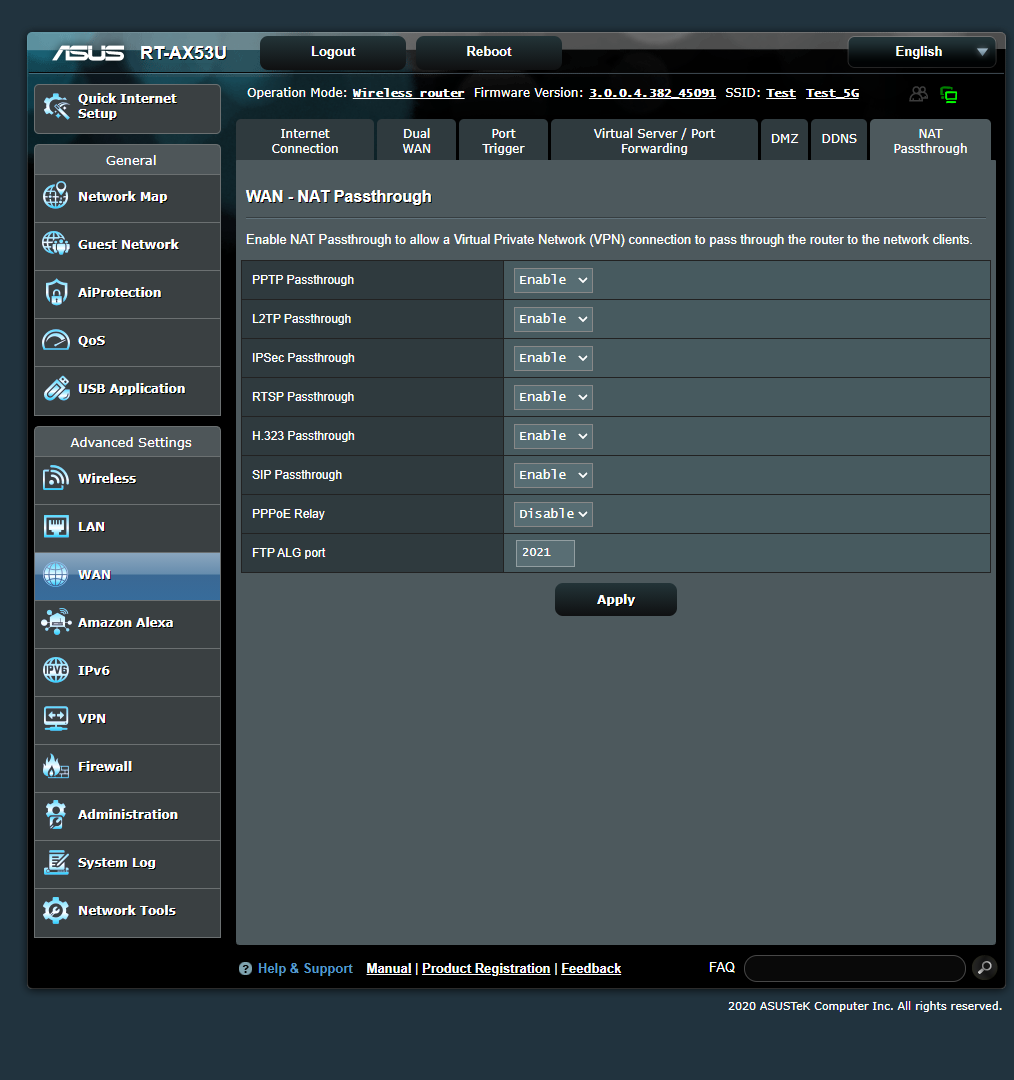
Task: Click the FTP ALG port input field
Action: 545,553
